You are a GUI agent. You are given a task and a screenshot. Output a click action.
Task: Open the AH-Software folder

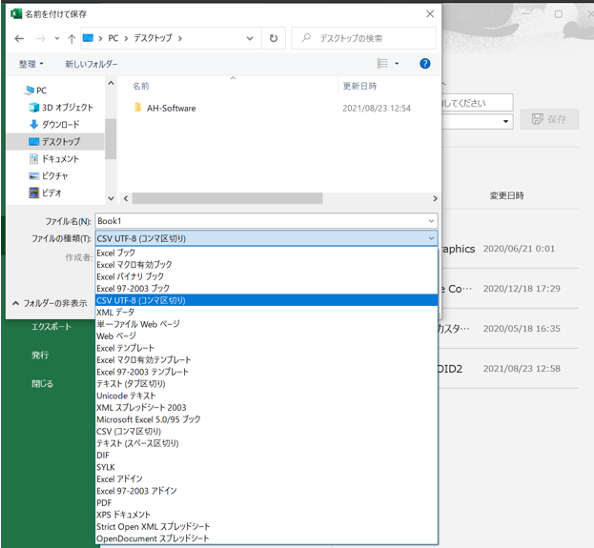(x=171, y=108)
